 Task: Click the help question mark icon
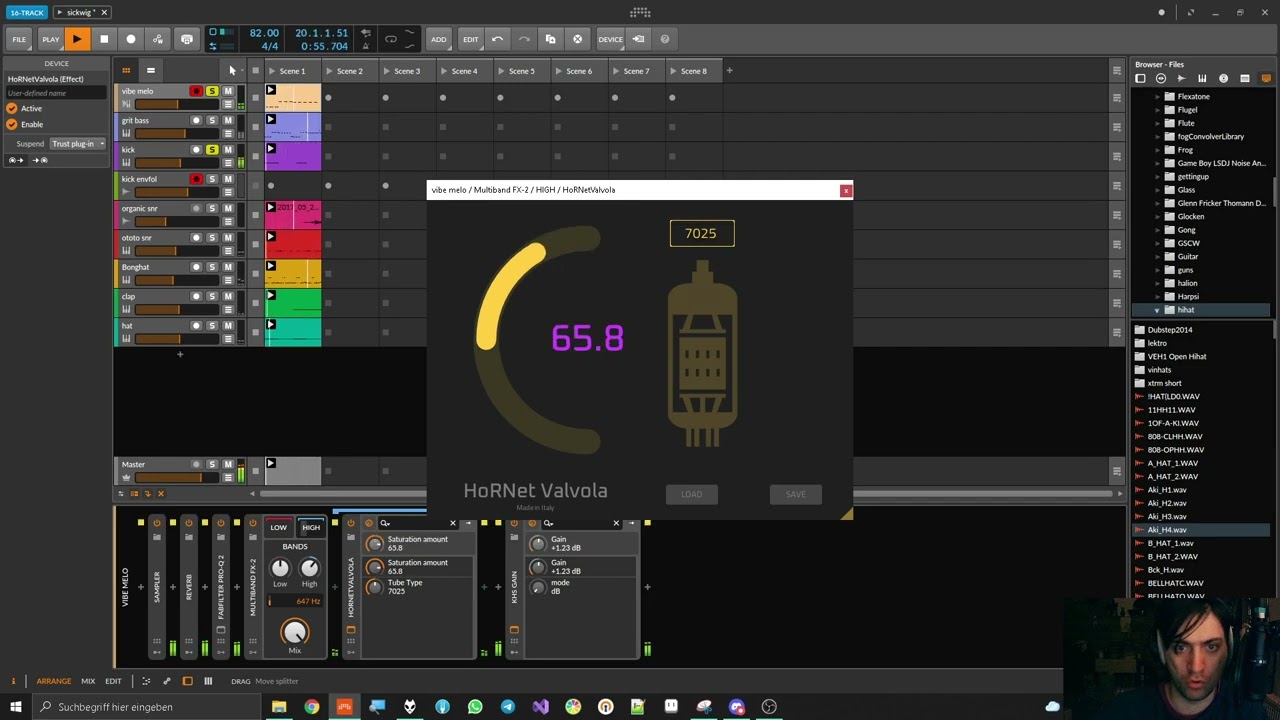click(665, 39)
